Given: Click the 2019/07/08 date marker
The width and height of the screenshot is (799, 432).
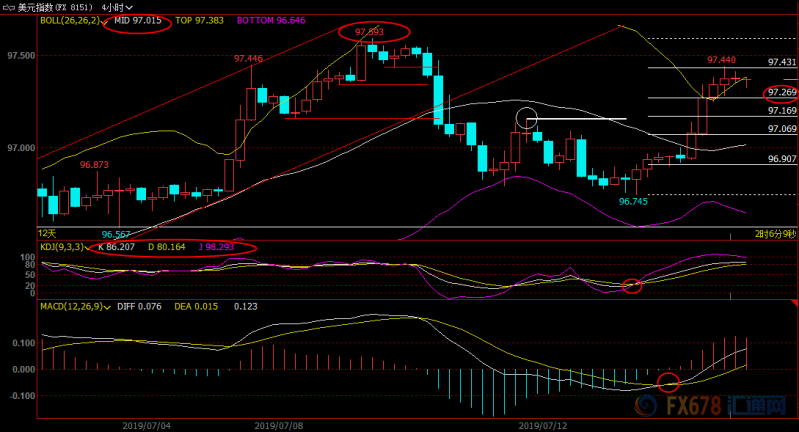Looking at the screenshot, I should coord(279,425).
